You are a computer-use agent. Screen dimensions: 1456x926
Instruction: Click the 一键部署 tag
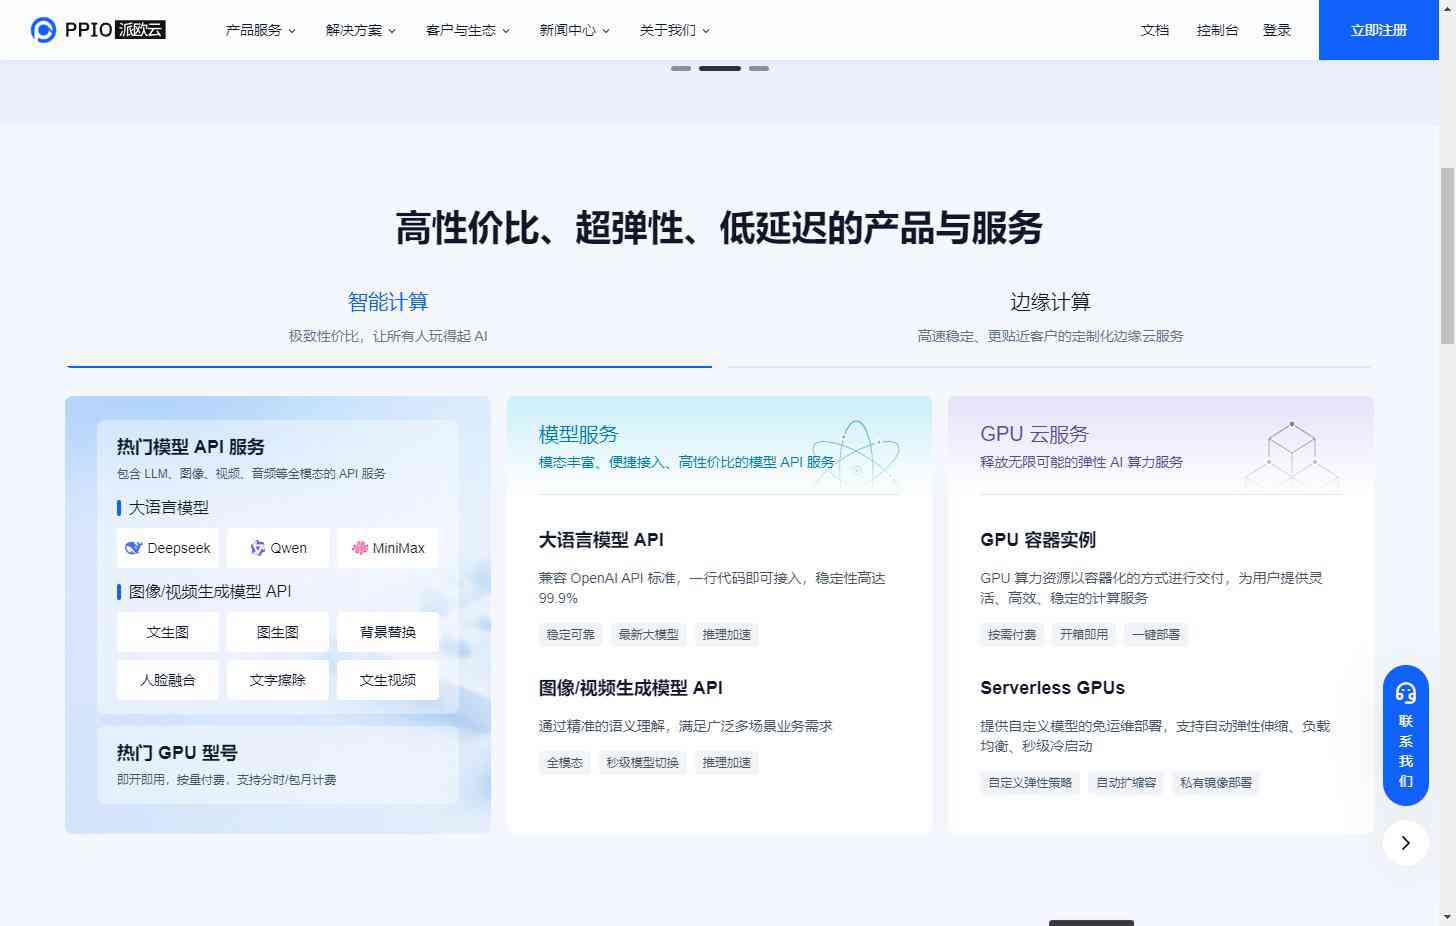click(x=1156, y=635)
